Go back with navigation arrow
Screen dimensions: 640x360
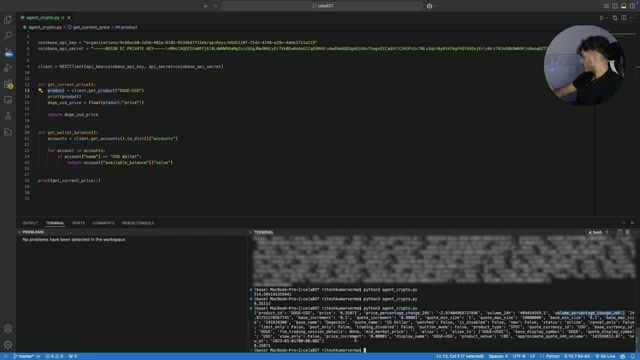click(x=206, y=6)
